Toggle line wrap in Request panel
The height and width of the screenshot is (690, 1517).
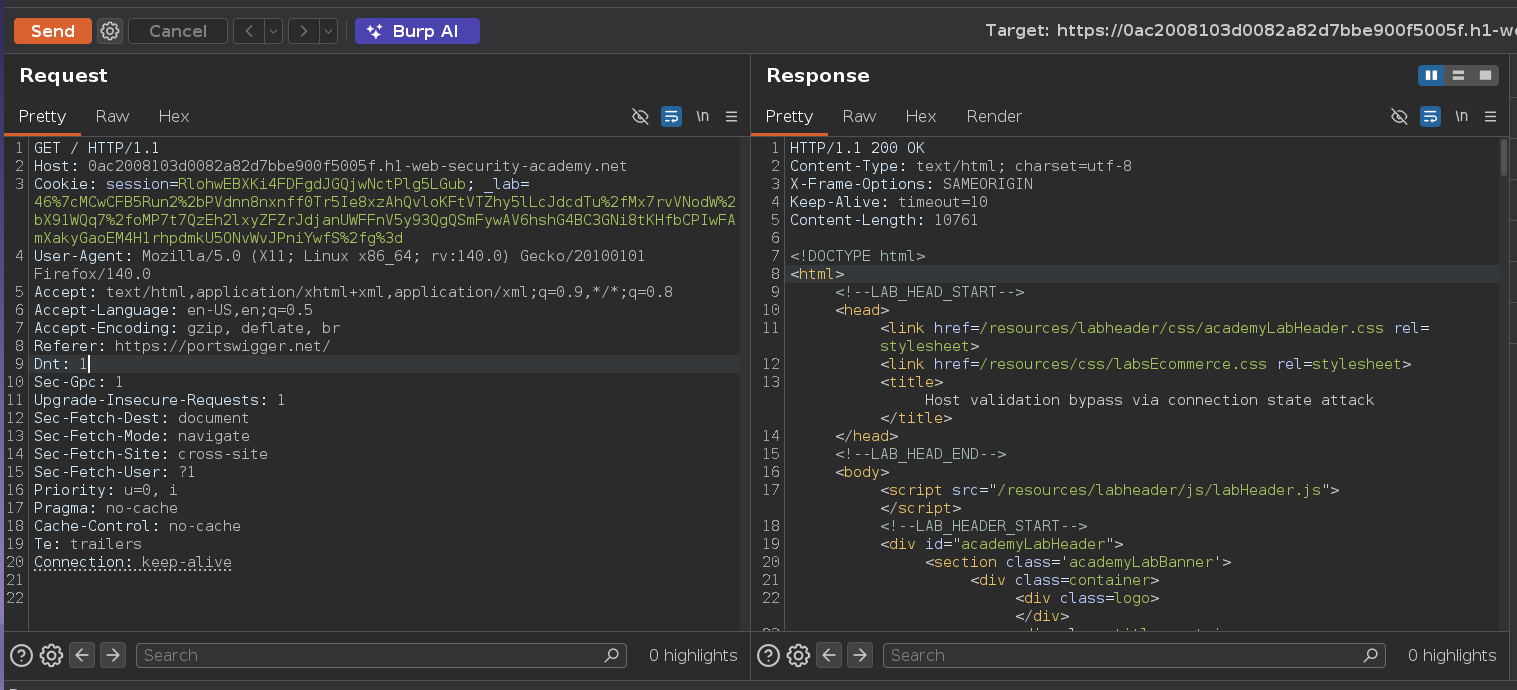(x=671, y=117)
